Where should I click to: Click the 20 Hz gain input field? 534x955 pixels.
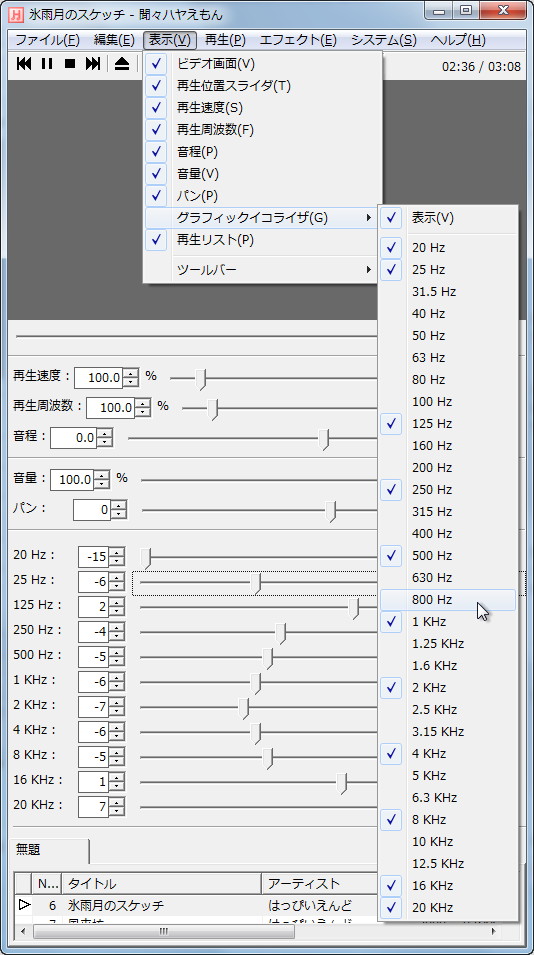94,557
